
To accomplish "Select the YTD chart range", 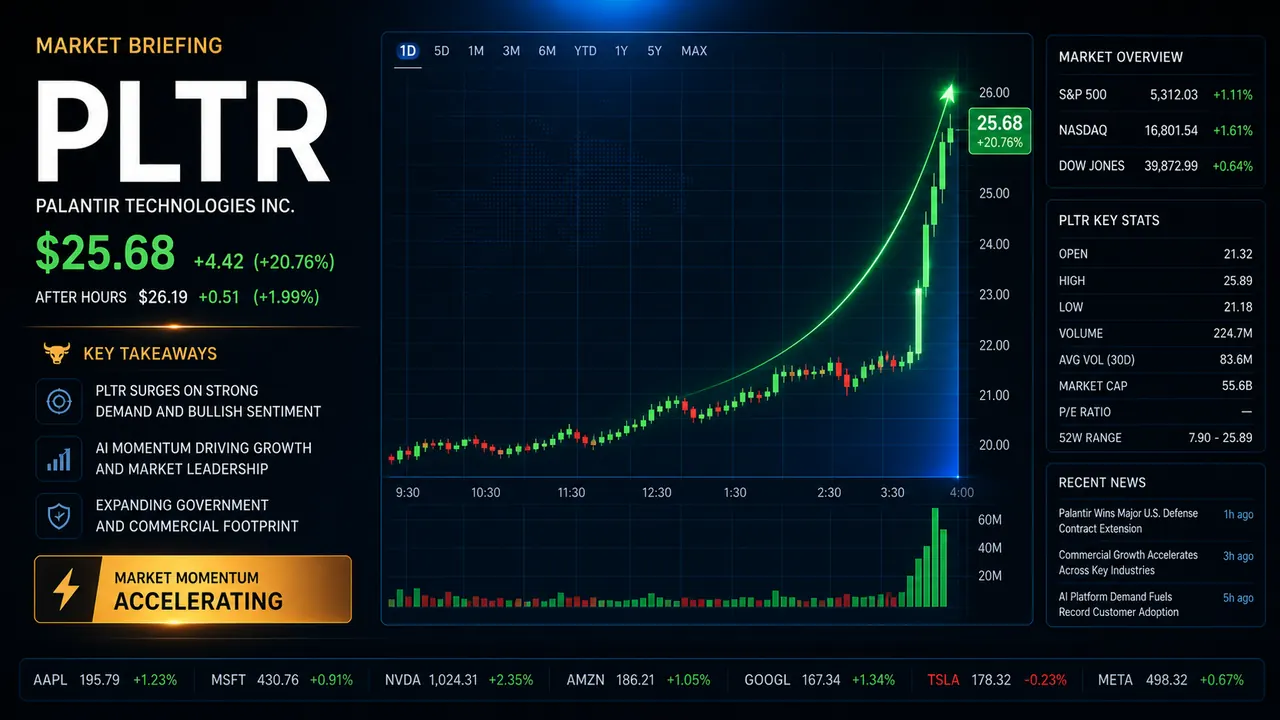I will 585,51.
